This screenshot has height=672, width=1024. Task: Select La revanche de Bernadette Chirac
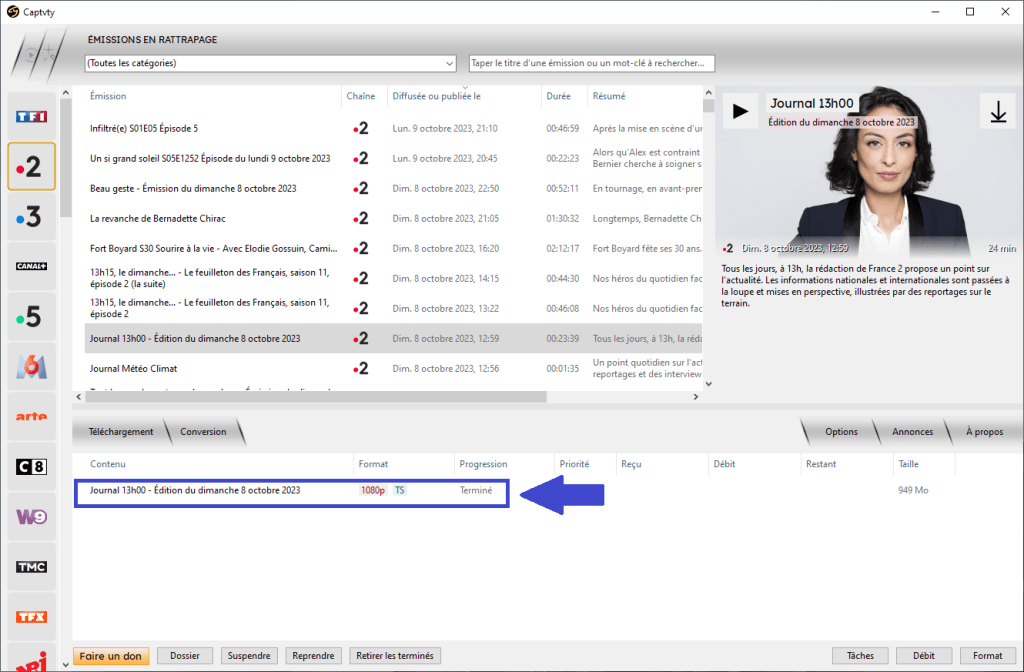(393, 219)
